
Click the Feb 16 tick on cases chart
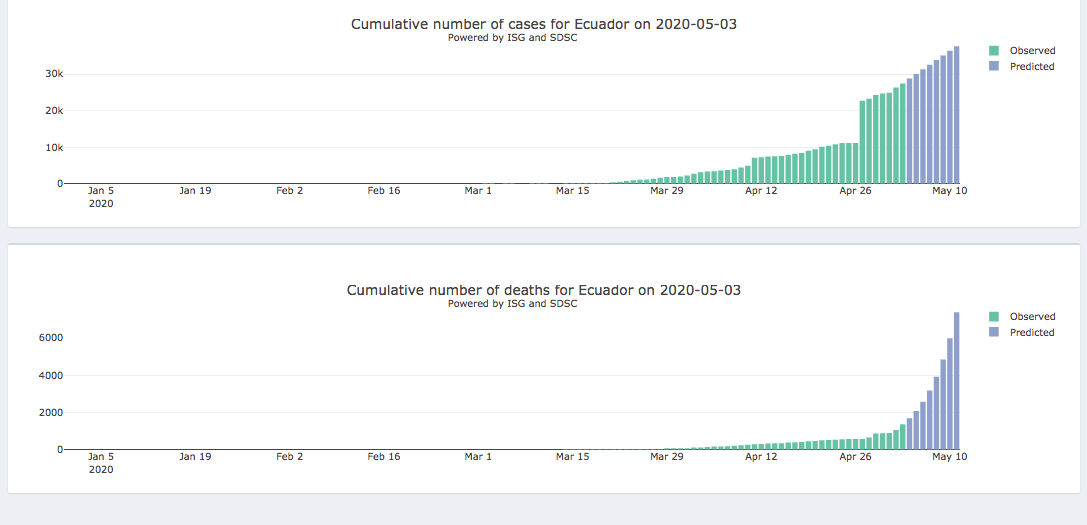tap(383, 190)
